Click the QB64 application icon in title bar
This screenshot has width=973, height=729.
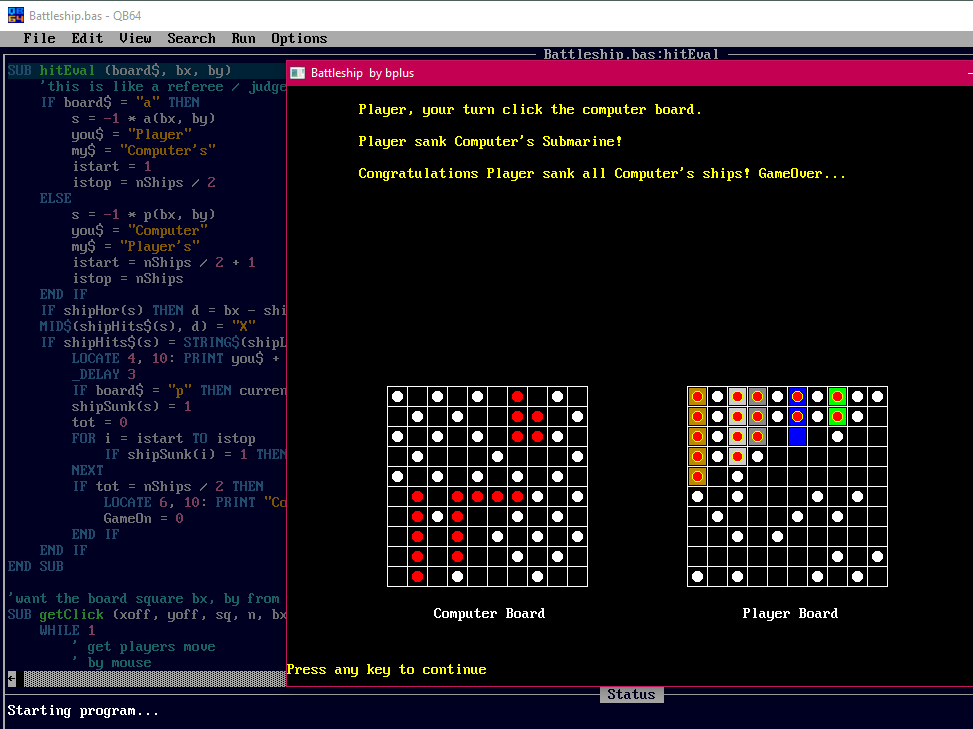[14, 15]
